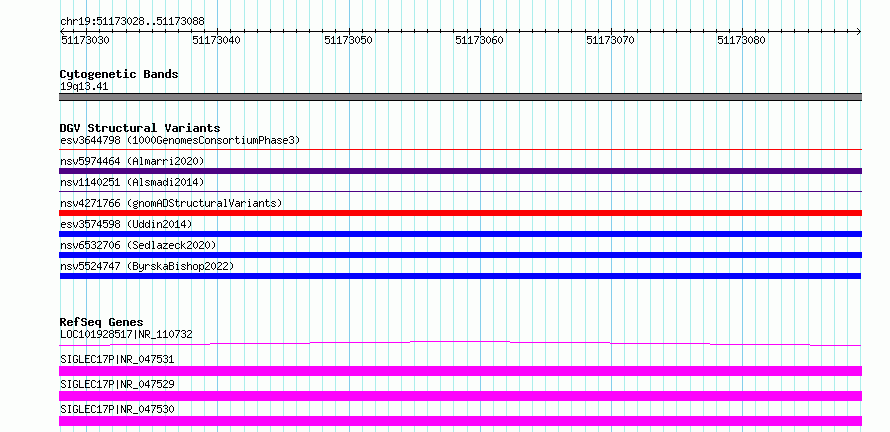The image size is (890, 432).
Task: Click the thin magenta LOC101928517 intron line
Action: coord(460,343)
